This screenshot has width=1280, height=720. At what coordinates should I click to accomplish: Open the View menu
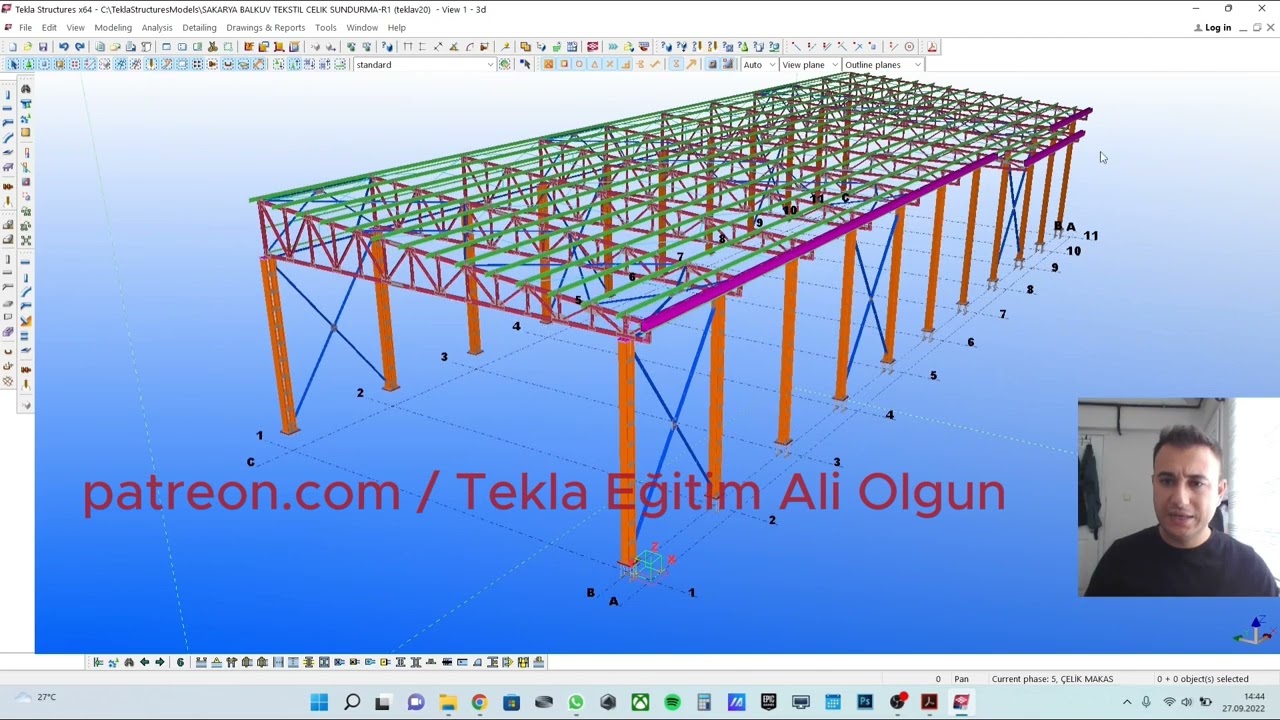click(75, 27)
